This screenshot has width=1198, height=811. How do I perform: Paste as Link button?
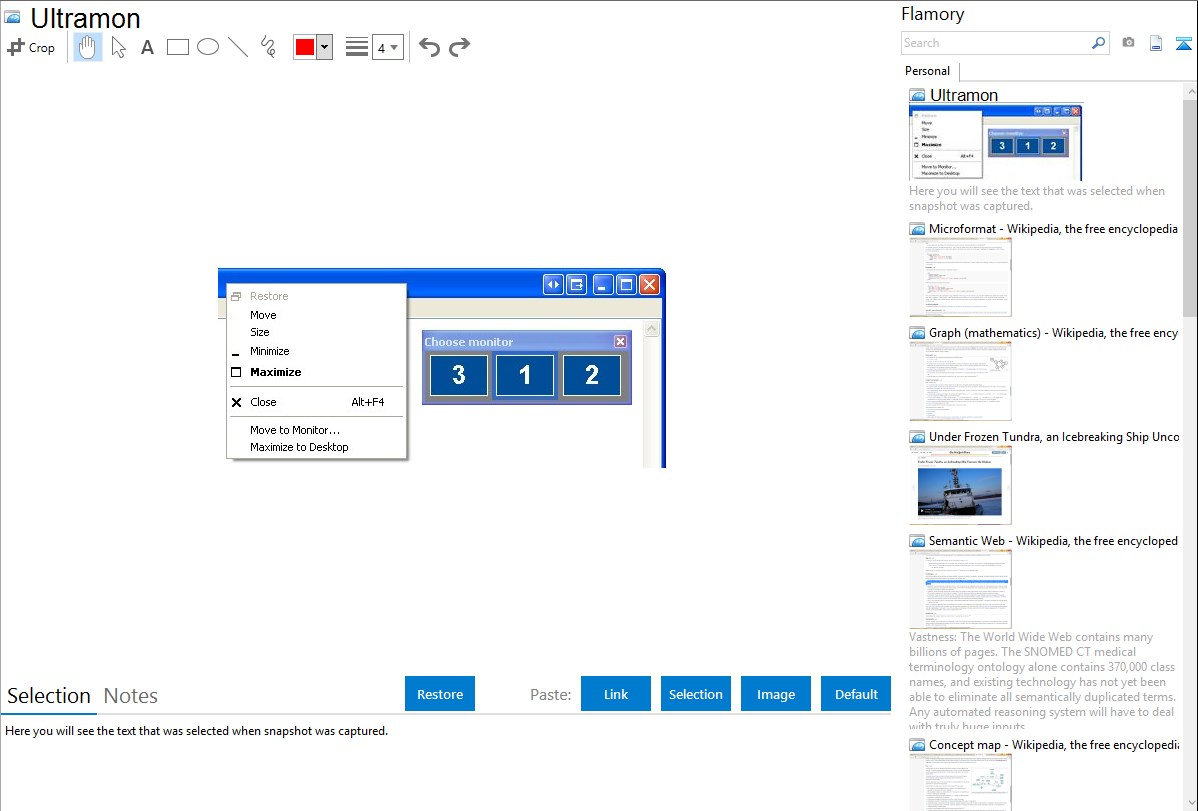tap(616, 694)
